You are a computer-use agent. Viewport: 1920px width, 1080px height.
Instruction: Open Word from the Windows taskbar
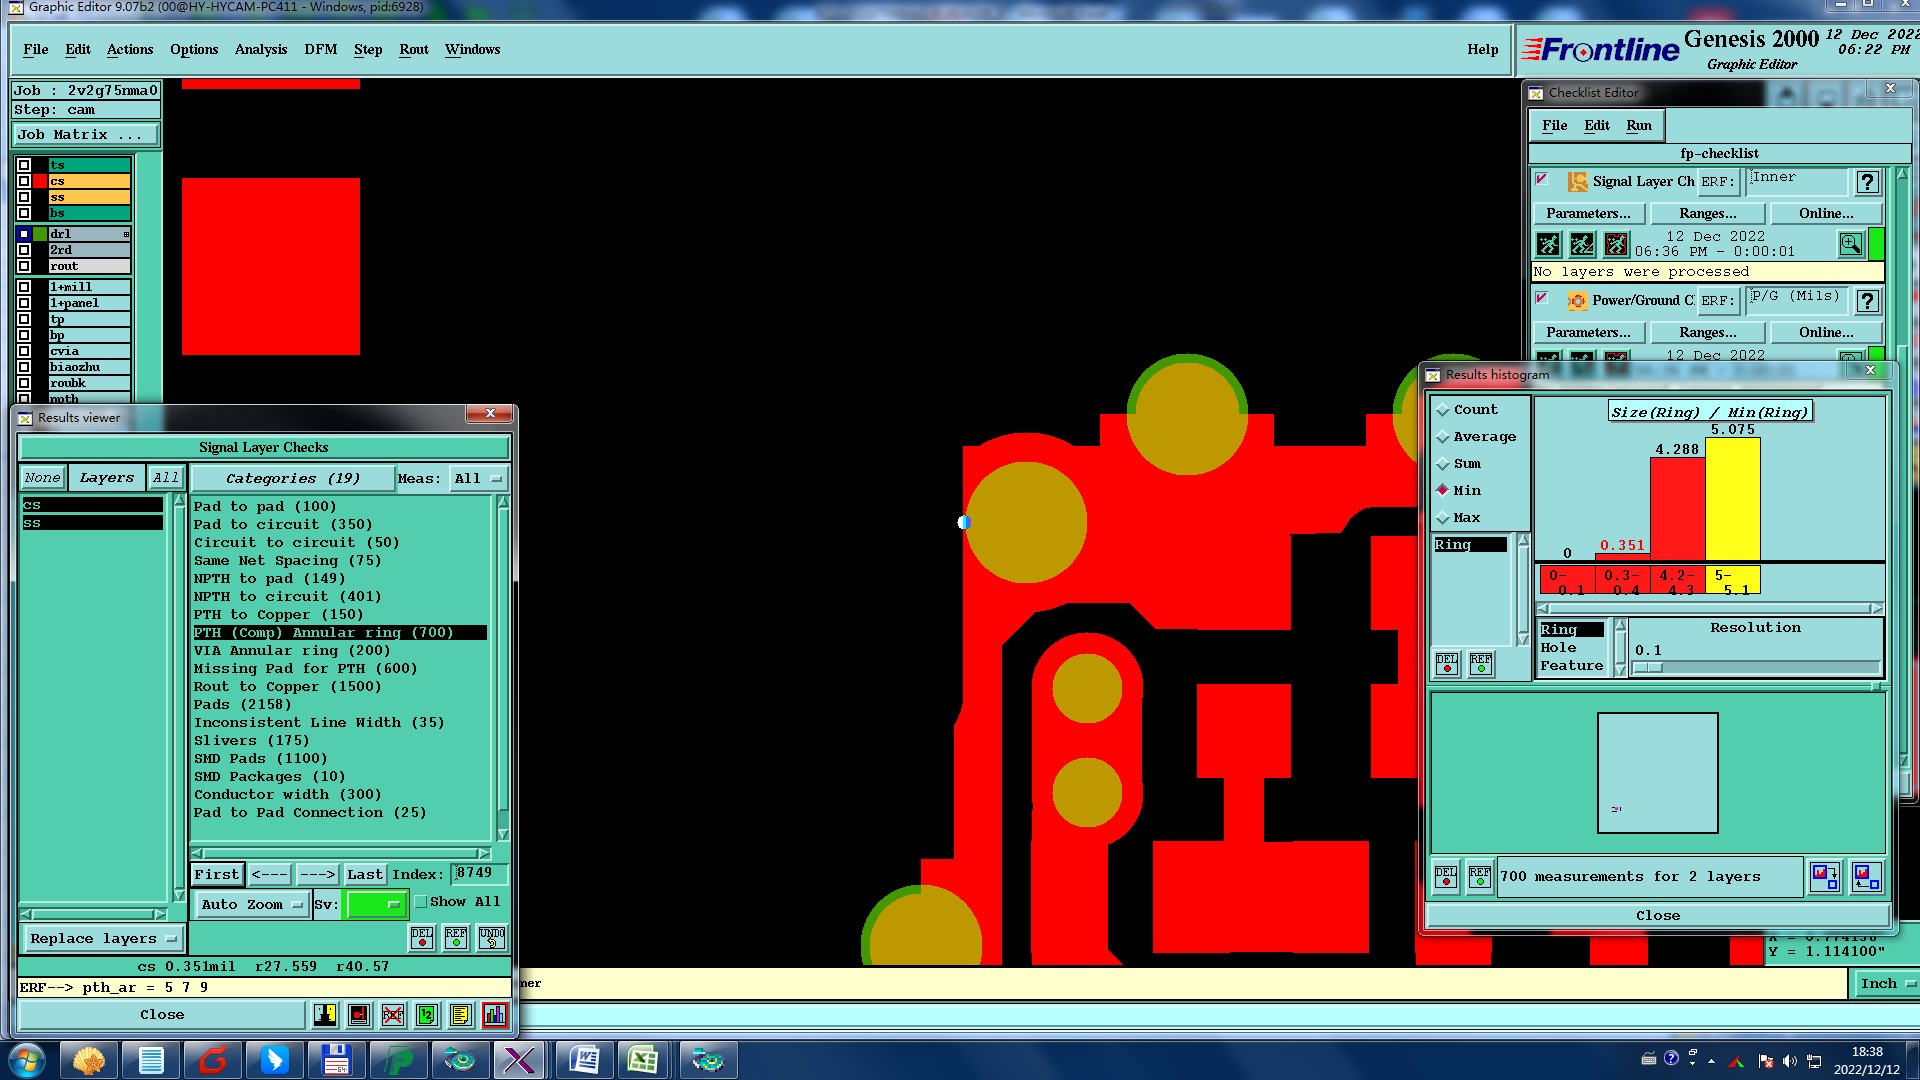coord(584,1060)
